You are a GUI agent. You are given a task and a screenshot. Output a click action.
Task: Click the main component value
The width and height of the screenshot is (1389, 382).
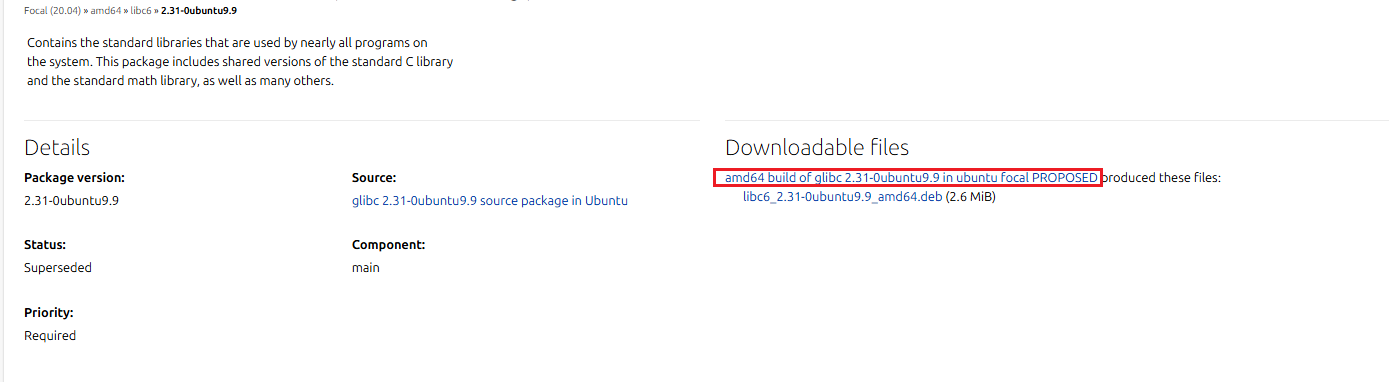coord(366,267)
